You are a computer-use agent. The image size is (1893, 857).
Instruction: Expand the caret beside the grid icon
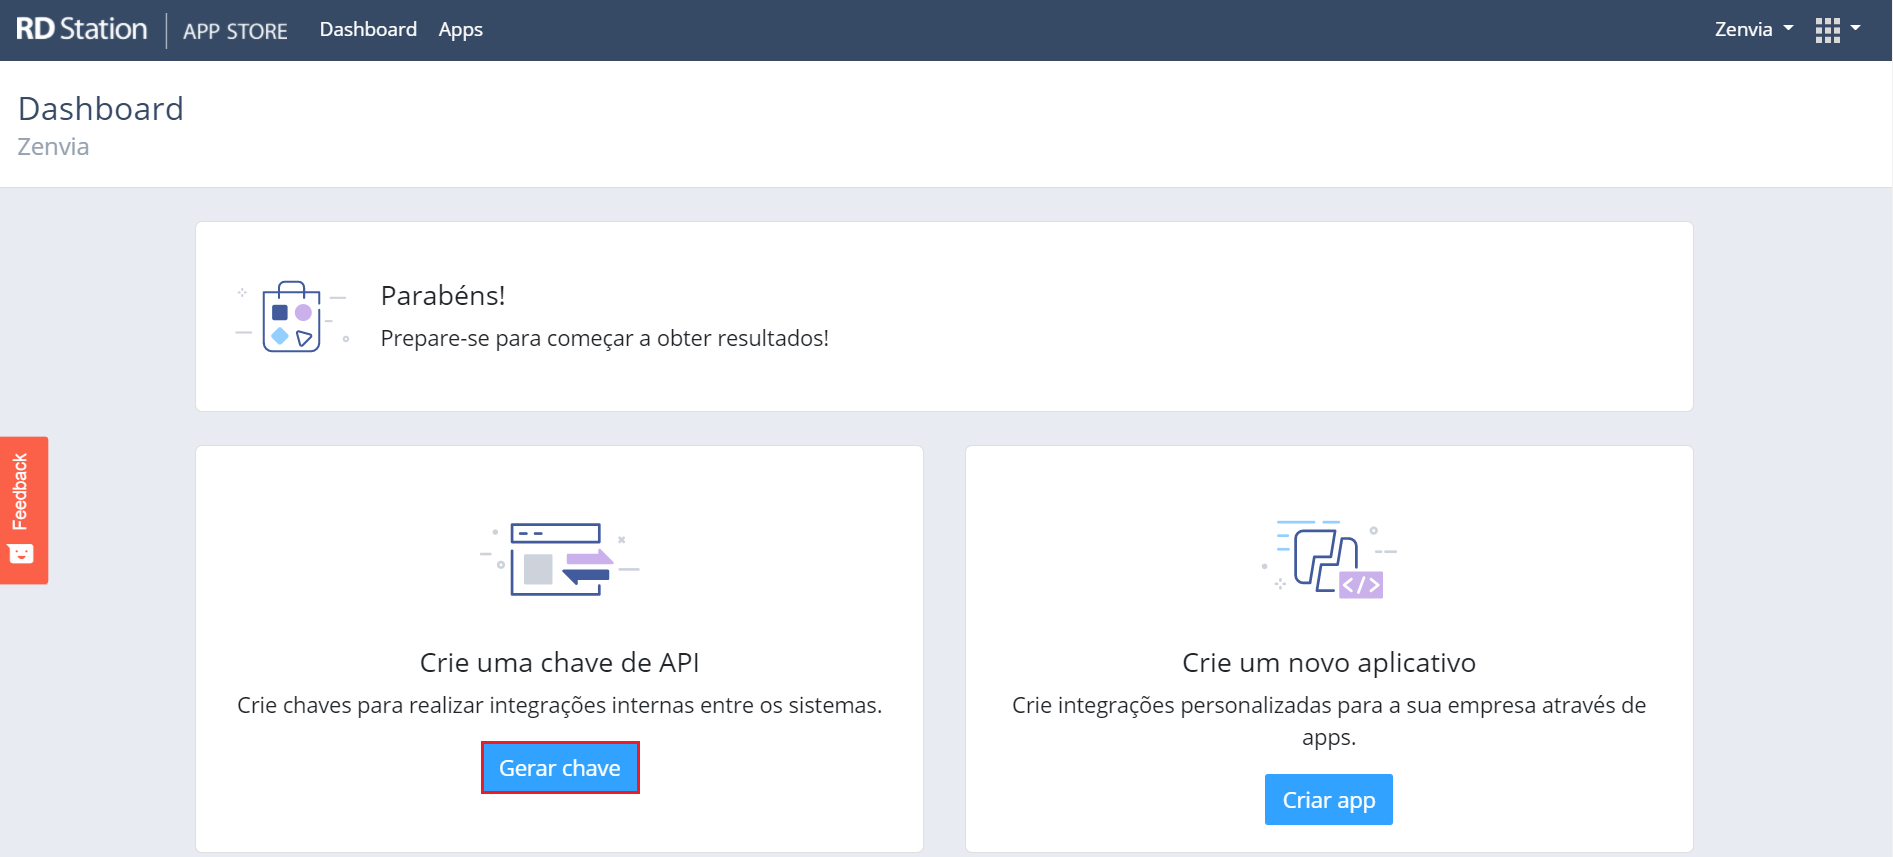1855,29
